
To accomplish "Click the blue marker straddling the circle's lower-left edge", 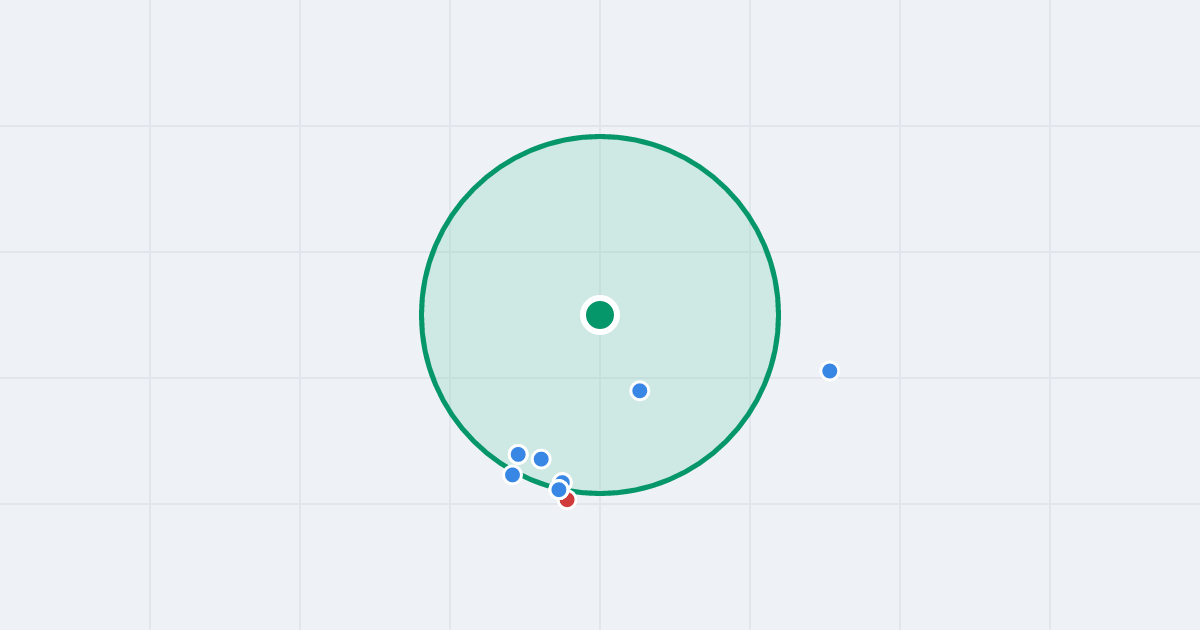I will pyautogui.click(x=513, y=475).
